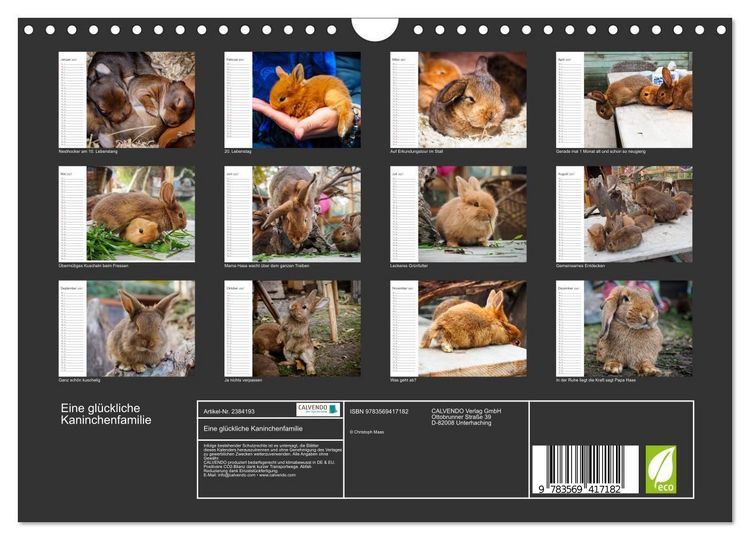Click the large title 'Eine glückliche Kaninchenfamilie'
750x540 pixels.
pyautogui.click(x=106, y=414)
